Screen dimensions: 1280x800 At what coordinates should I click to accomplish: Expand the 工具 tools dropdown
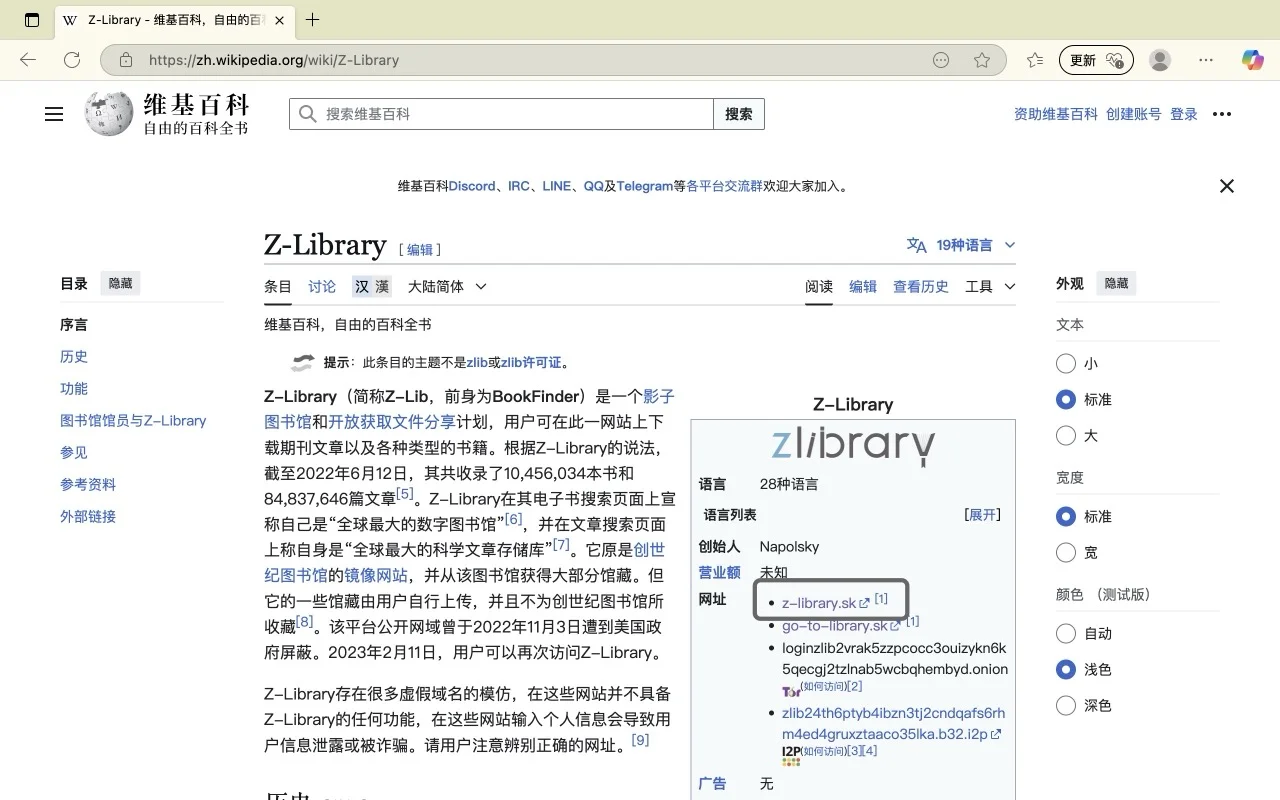tap(990, 287)
